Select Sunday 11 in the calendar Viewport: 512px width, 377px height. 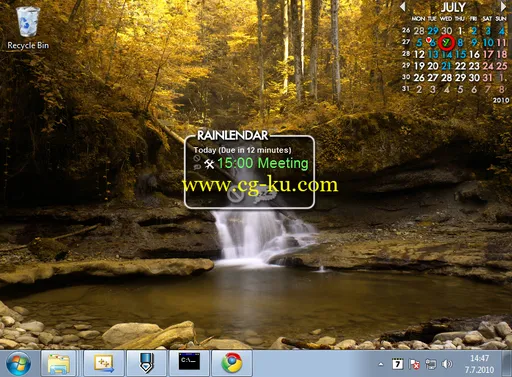tap(501, 43)
